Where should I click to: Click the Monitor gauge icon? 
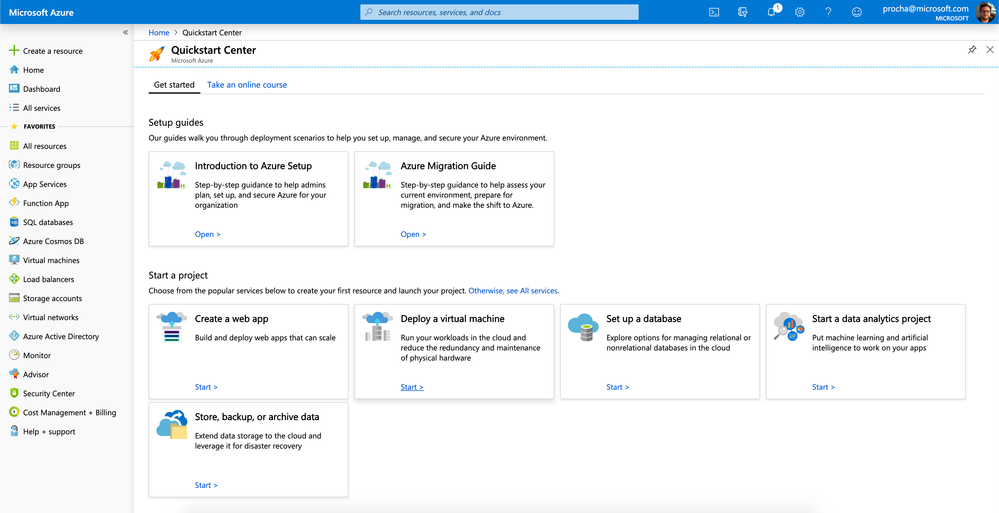coord(13,355)
